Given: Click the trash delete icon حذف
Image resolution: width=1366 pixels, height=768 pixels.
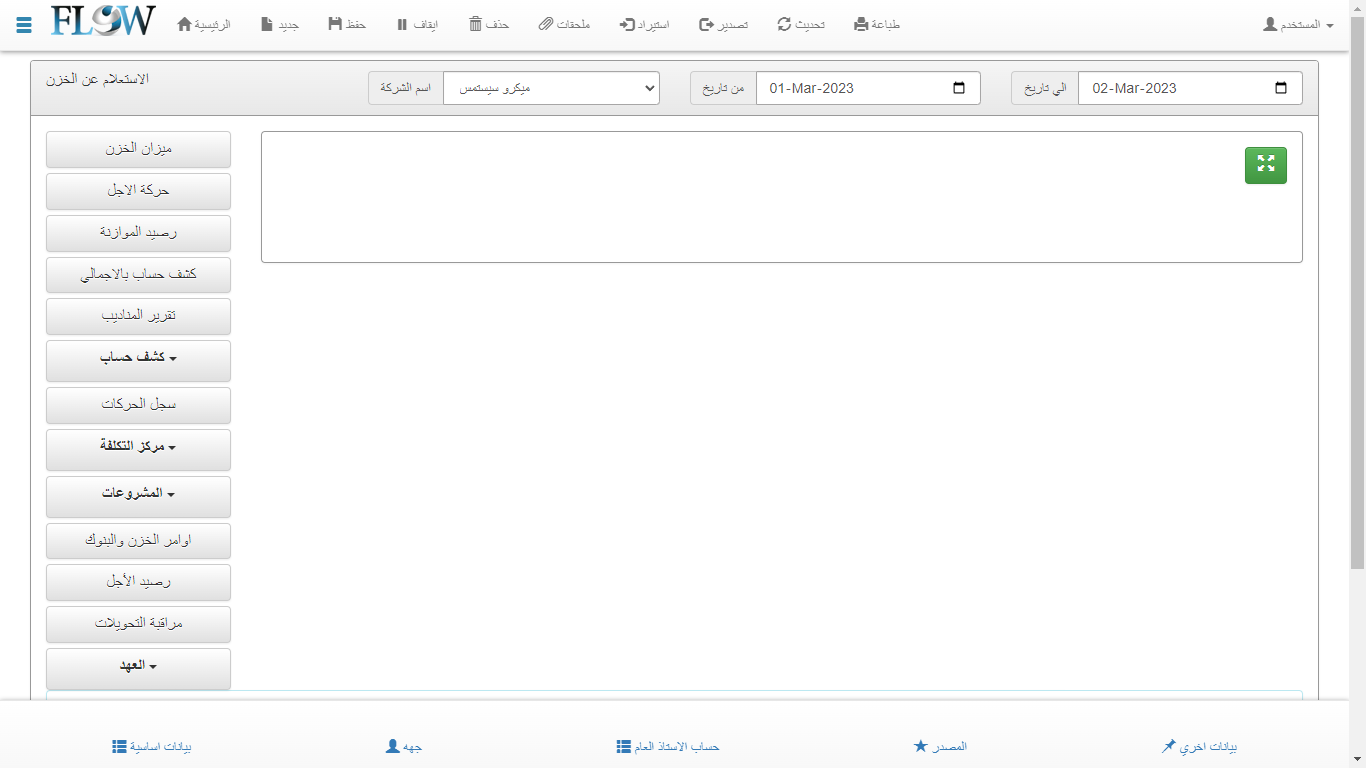Looking at the screenshot, I should (476, 24).
